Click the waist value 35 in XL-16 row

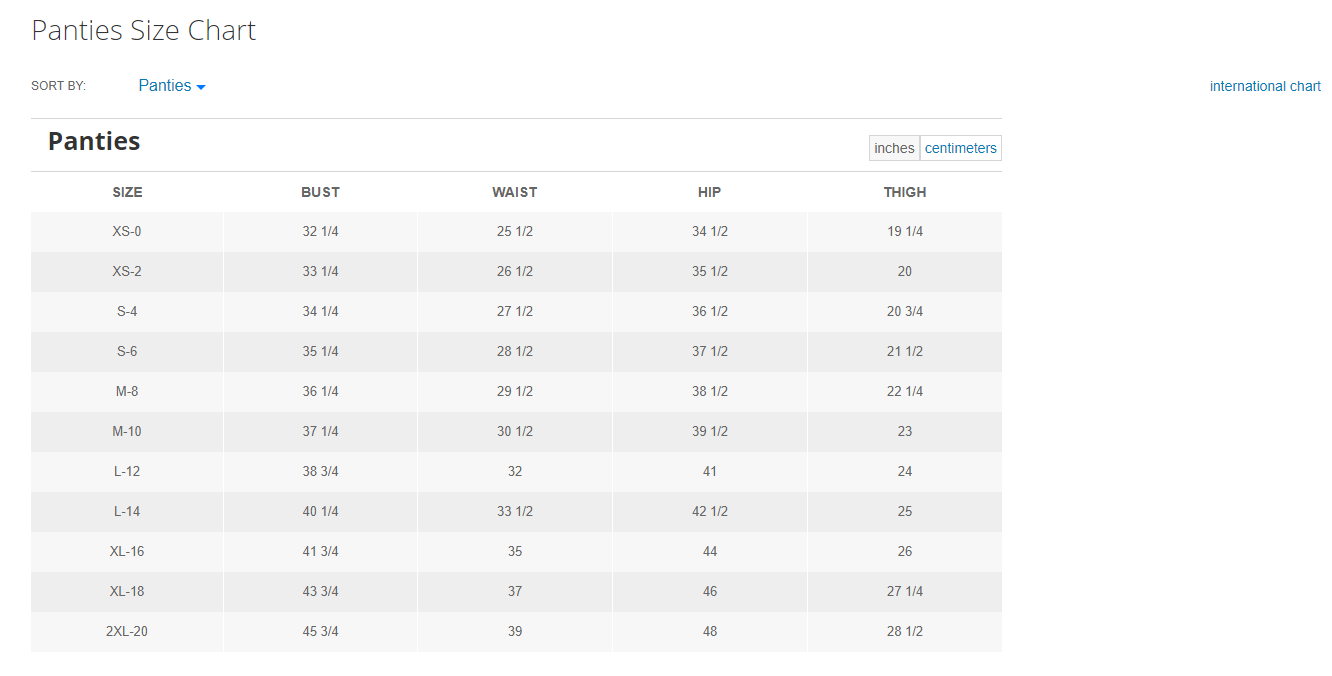coord(514,551)
